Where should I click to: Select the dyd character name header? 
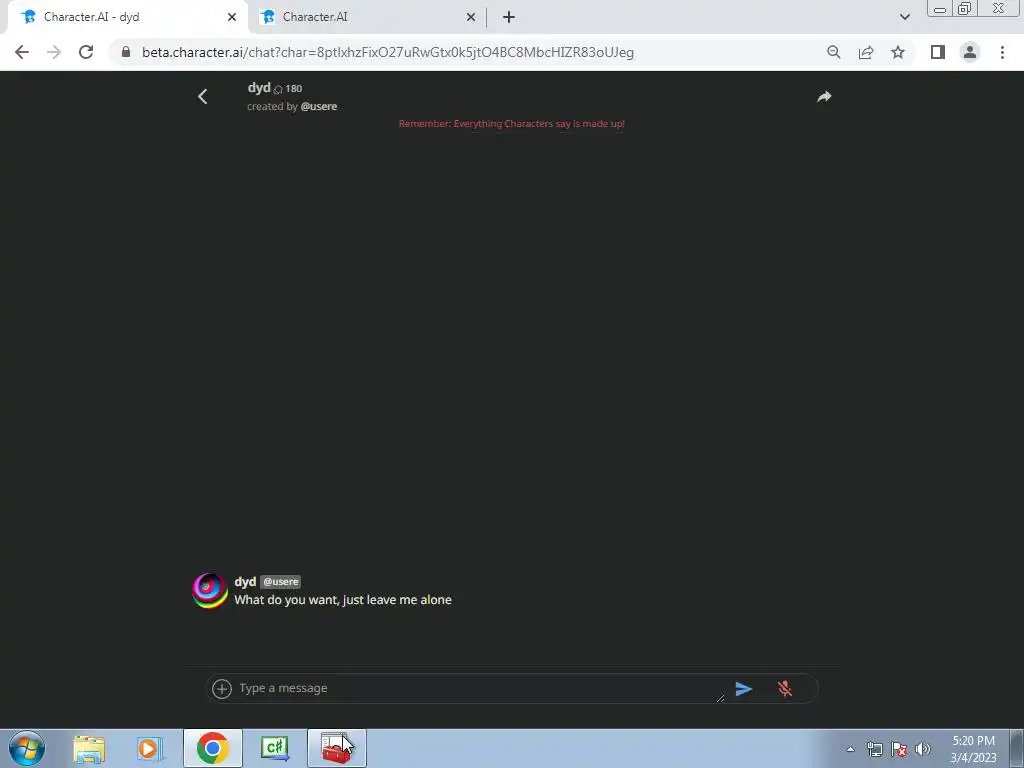click(x=259, y=88)
